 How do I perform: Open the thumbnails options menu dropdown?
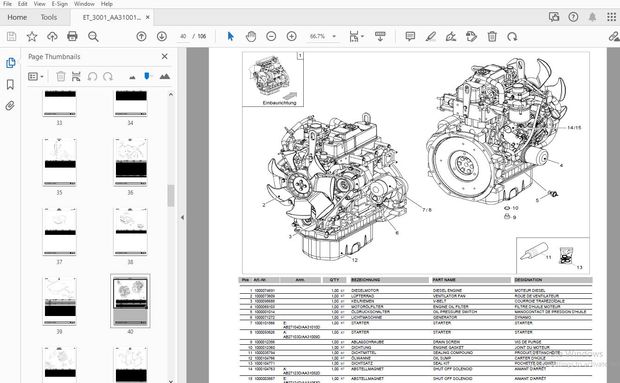36,76
